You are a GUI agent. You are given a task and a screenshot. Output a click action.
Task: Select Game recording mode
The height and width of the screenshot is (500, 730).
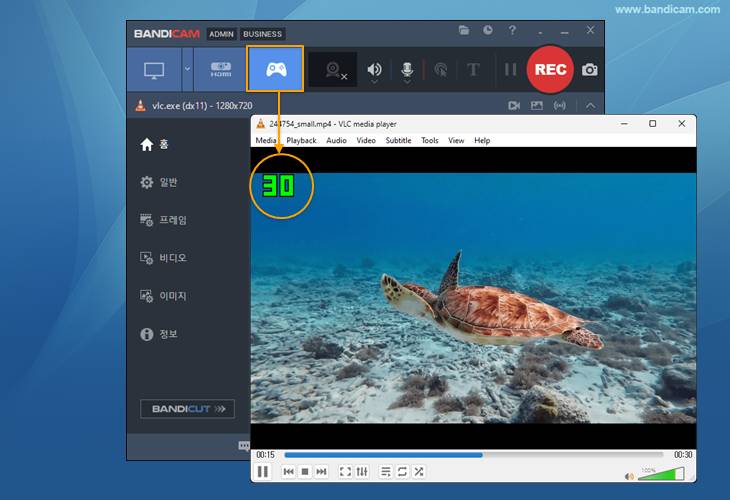[x=275, y=70]
